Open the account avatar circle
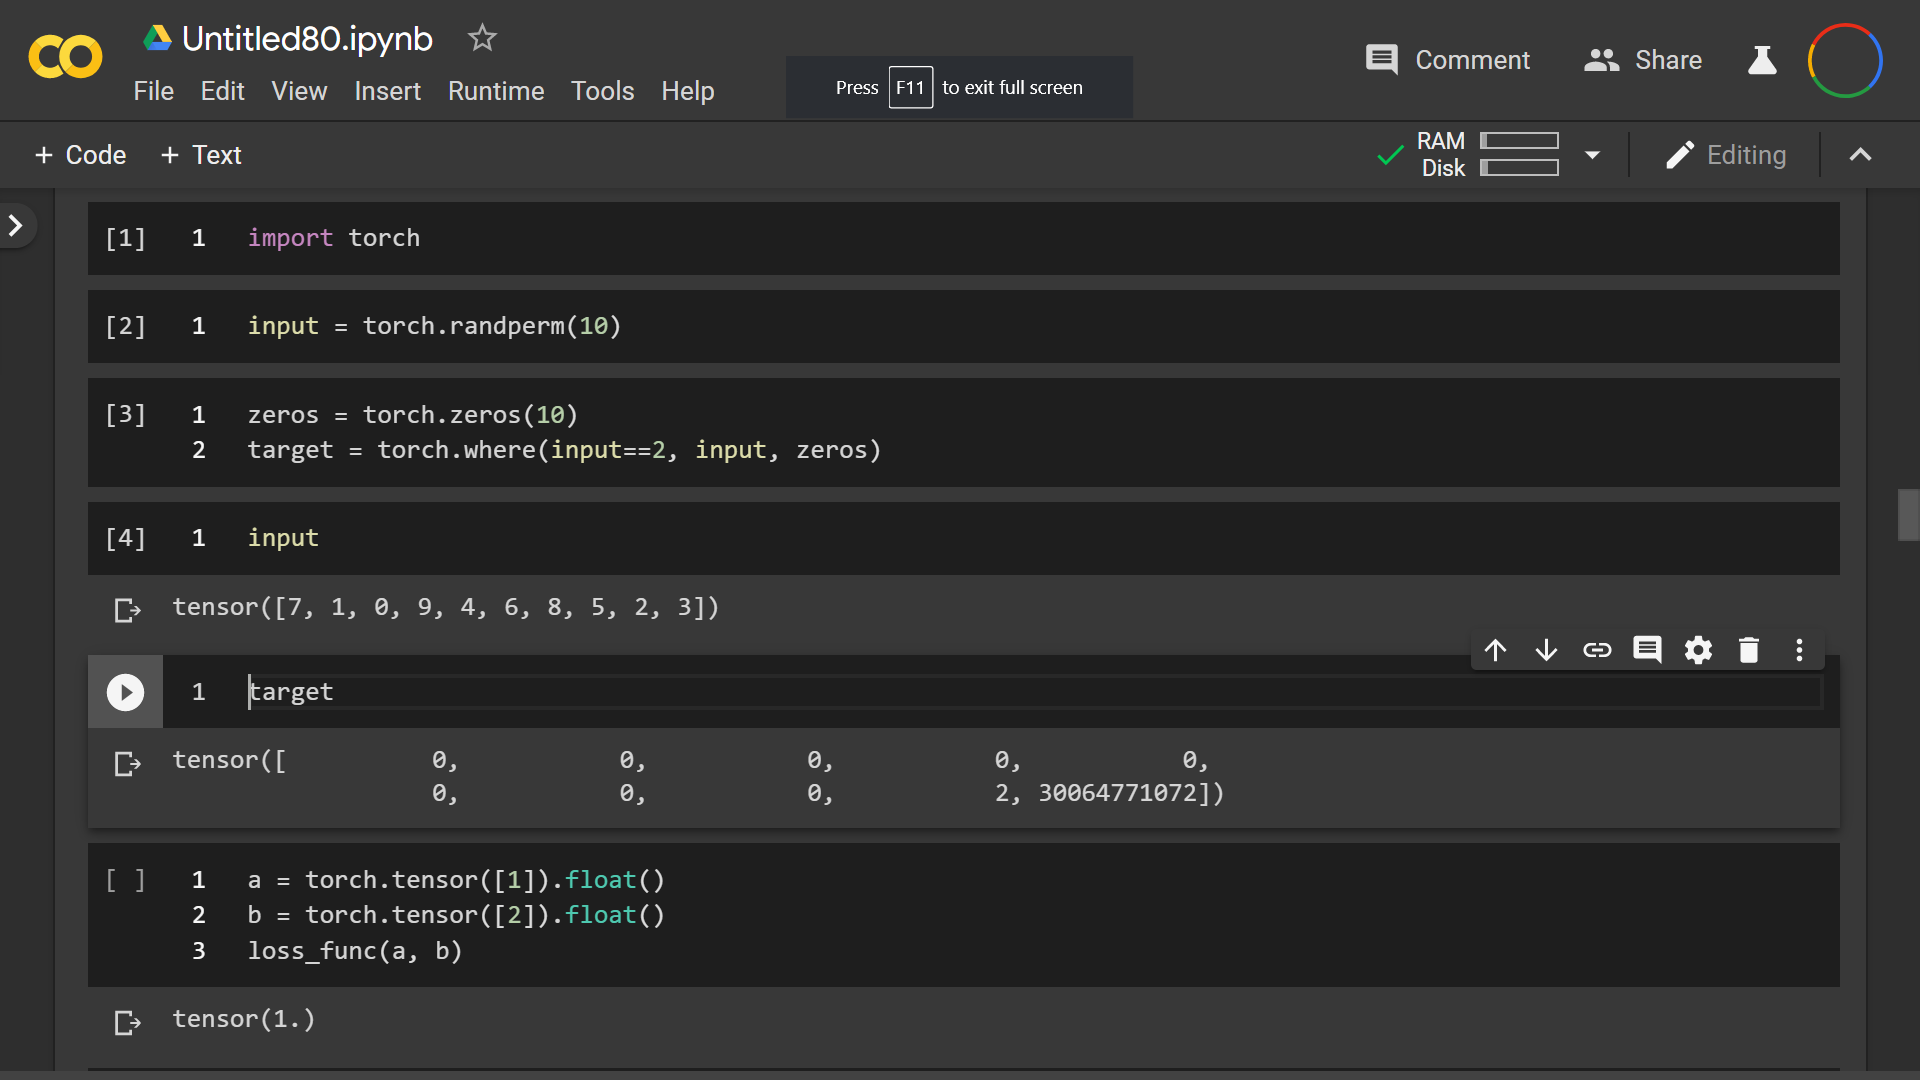The width and height of the screenshot is (1920, 1080). 1845,60
